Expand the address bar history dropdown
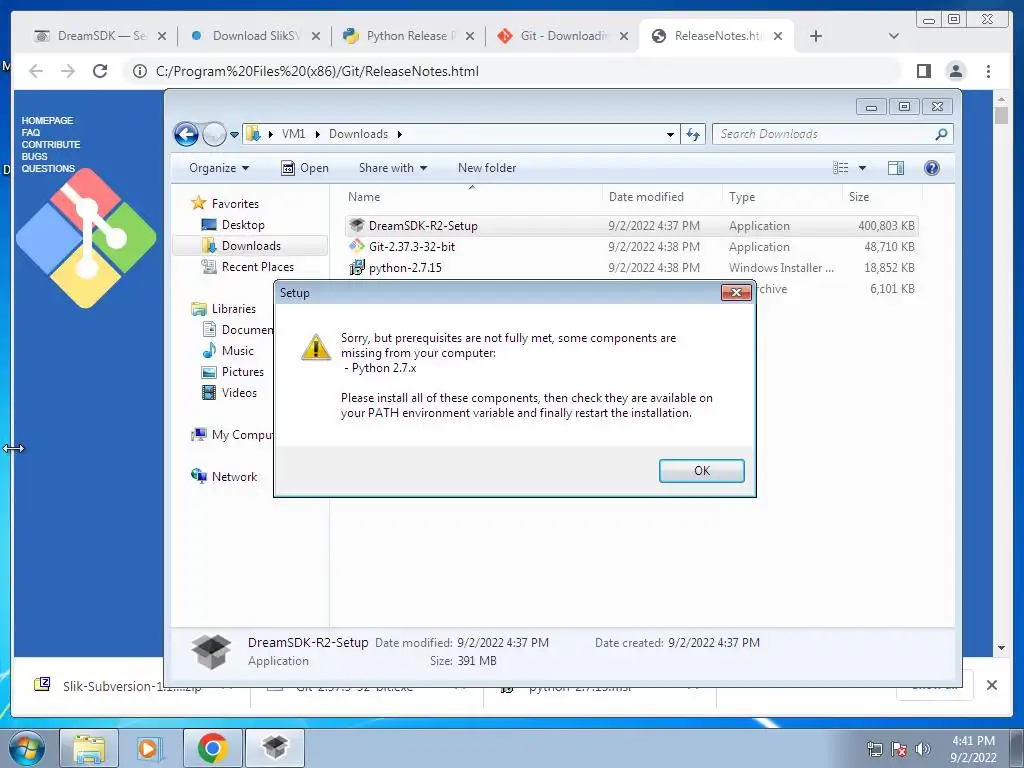Screen dimensions: 1024x768 click(670, 135)
